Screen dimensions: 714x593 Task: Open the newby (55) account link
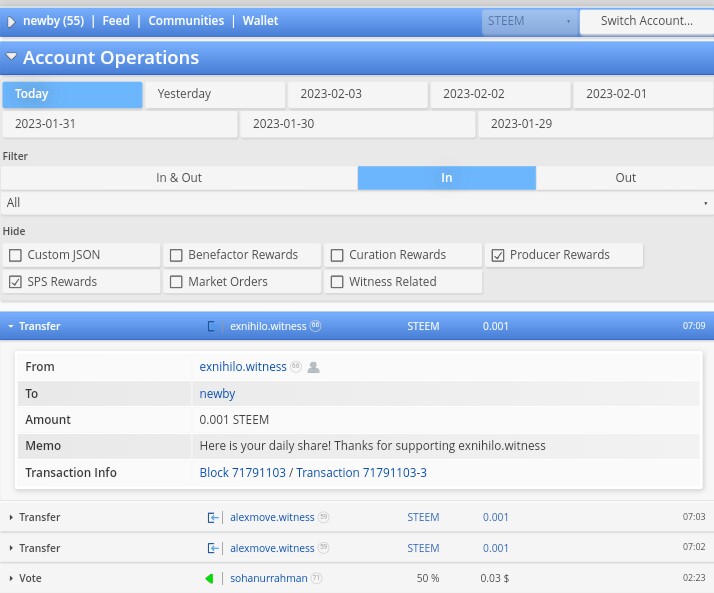[54, 21]
